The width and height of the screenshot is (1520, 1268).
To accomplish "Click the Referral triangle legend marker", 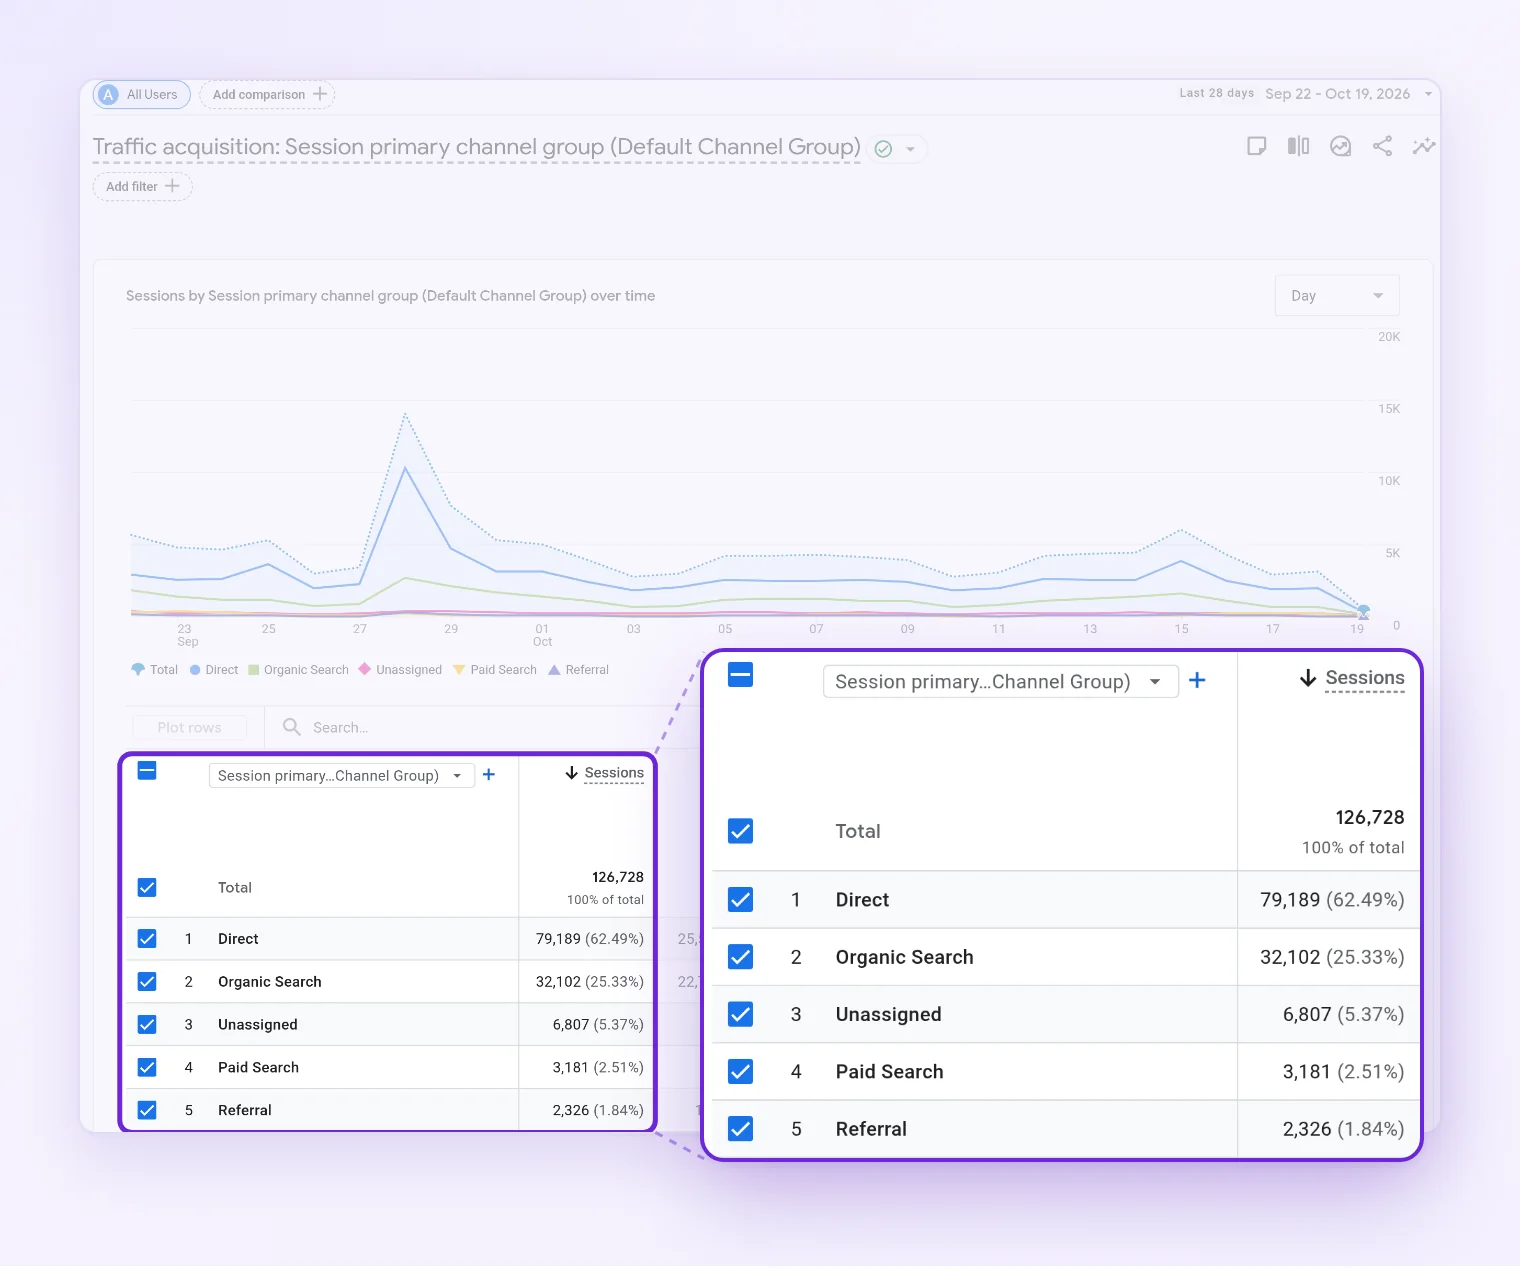I will [x=554, y=670].
